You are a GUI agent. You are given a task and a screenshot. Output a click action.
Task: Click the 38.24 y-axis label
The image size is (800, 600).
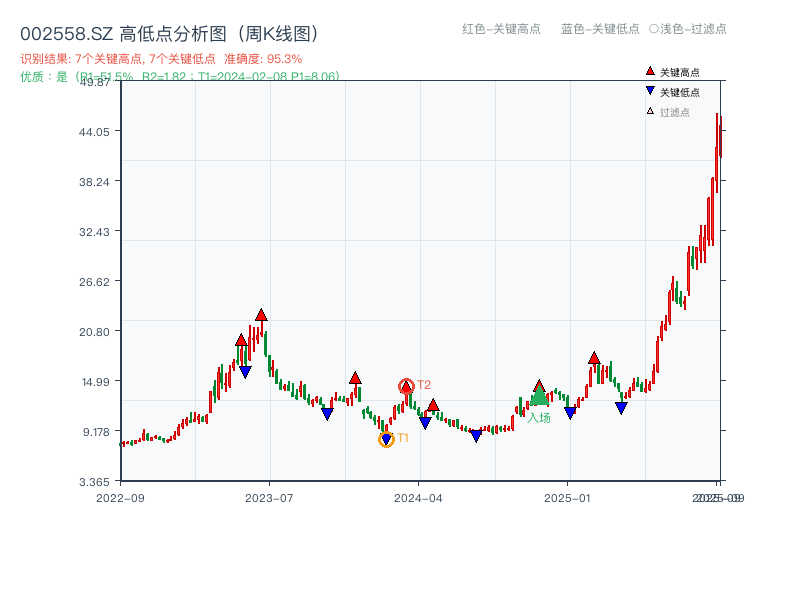(x=94, y=182)
